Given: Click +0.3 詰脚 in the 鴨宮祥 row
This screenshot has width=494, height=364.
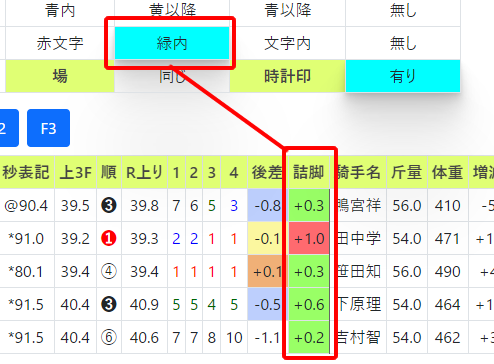Looking at the screenshot, I should click(309, 206).
